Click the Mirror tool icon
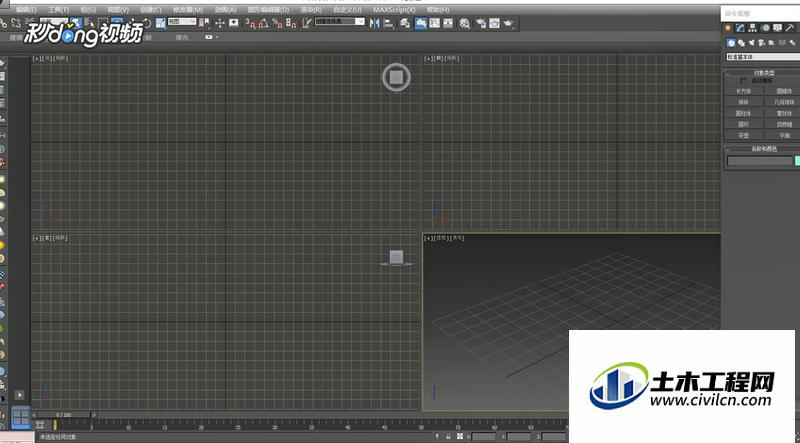Viewport: 800px width, 443px height. 374,23
